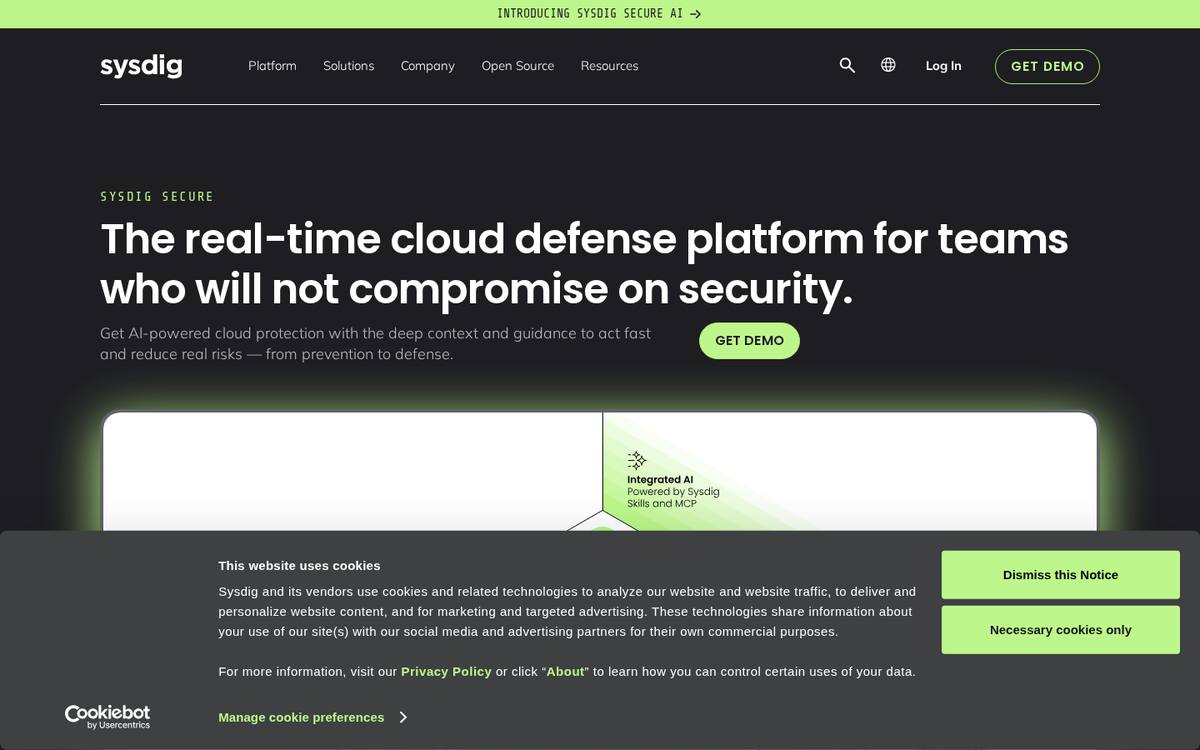
Task: Click the outlined GET DEMO header button
Action: [x=1047, y=66]
